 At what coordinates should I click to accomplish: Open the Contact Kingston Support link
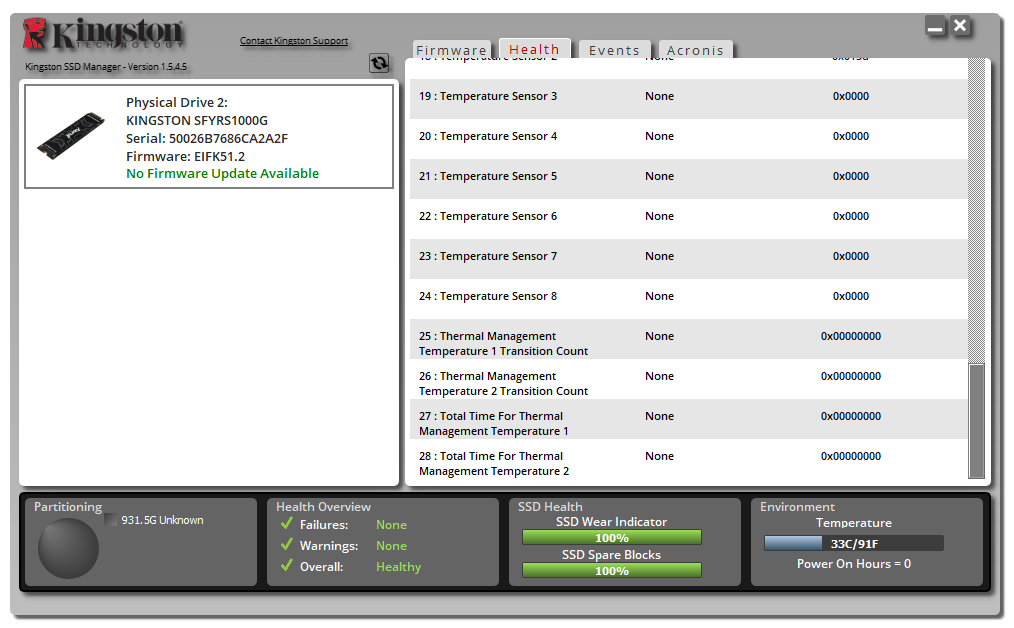[x=294, y=41]
